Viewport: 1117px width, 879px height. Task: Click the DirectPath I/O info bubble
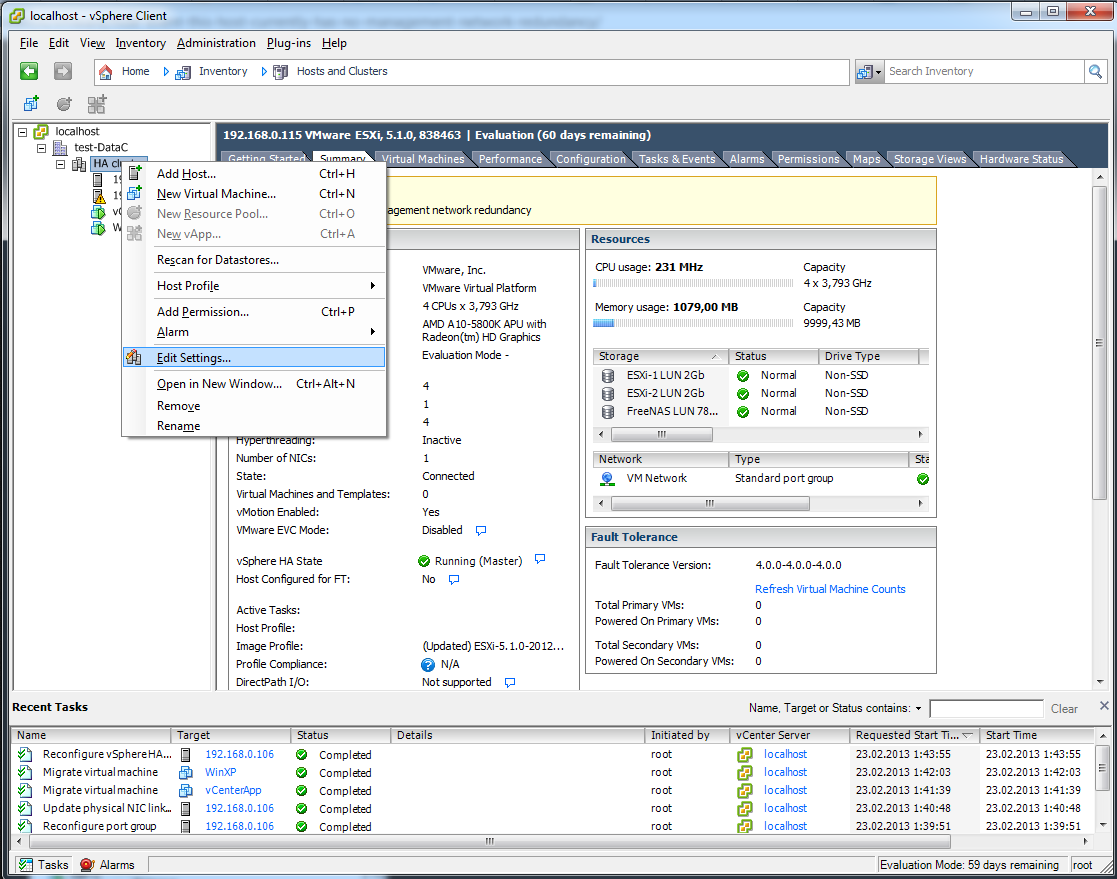click(510, 682)
